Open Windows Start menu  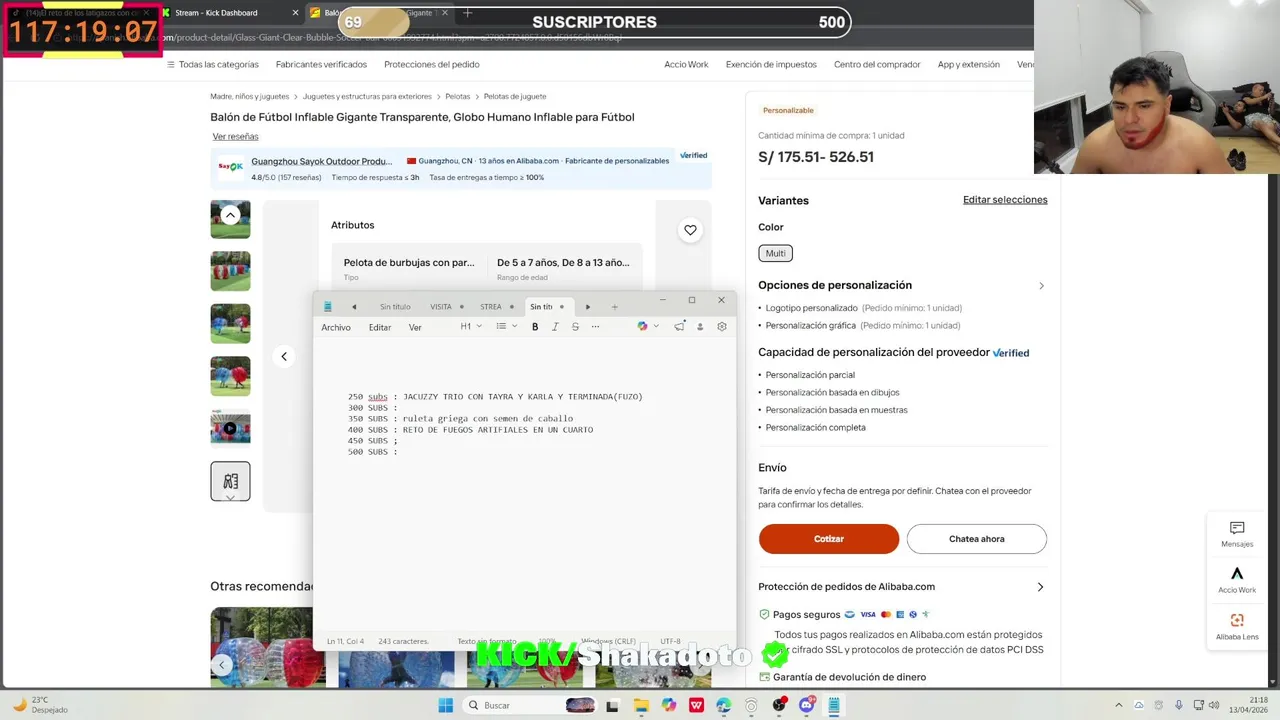(x=446, y=705)
